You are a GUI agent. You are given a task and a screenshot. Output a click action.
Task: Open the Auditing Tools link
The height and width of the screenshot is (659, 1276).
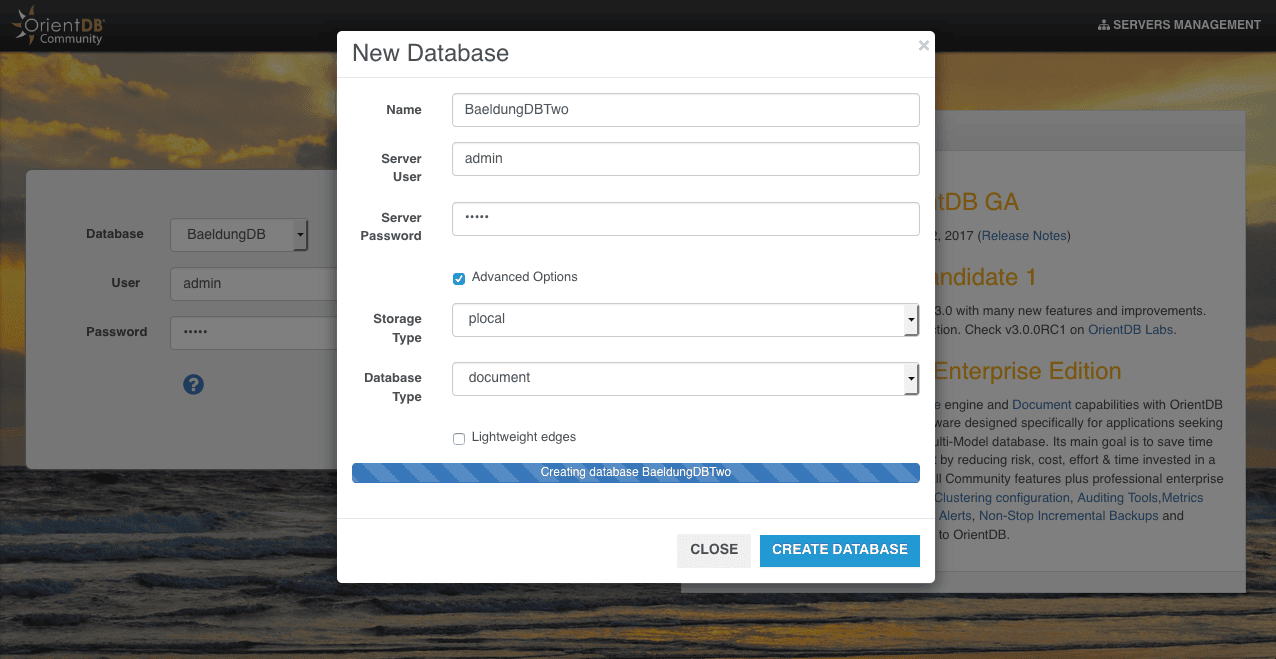coord(1116,498)
